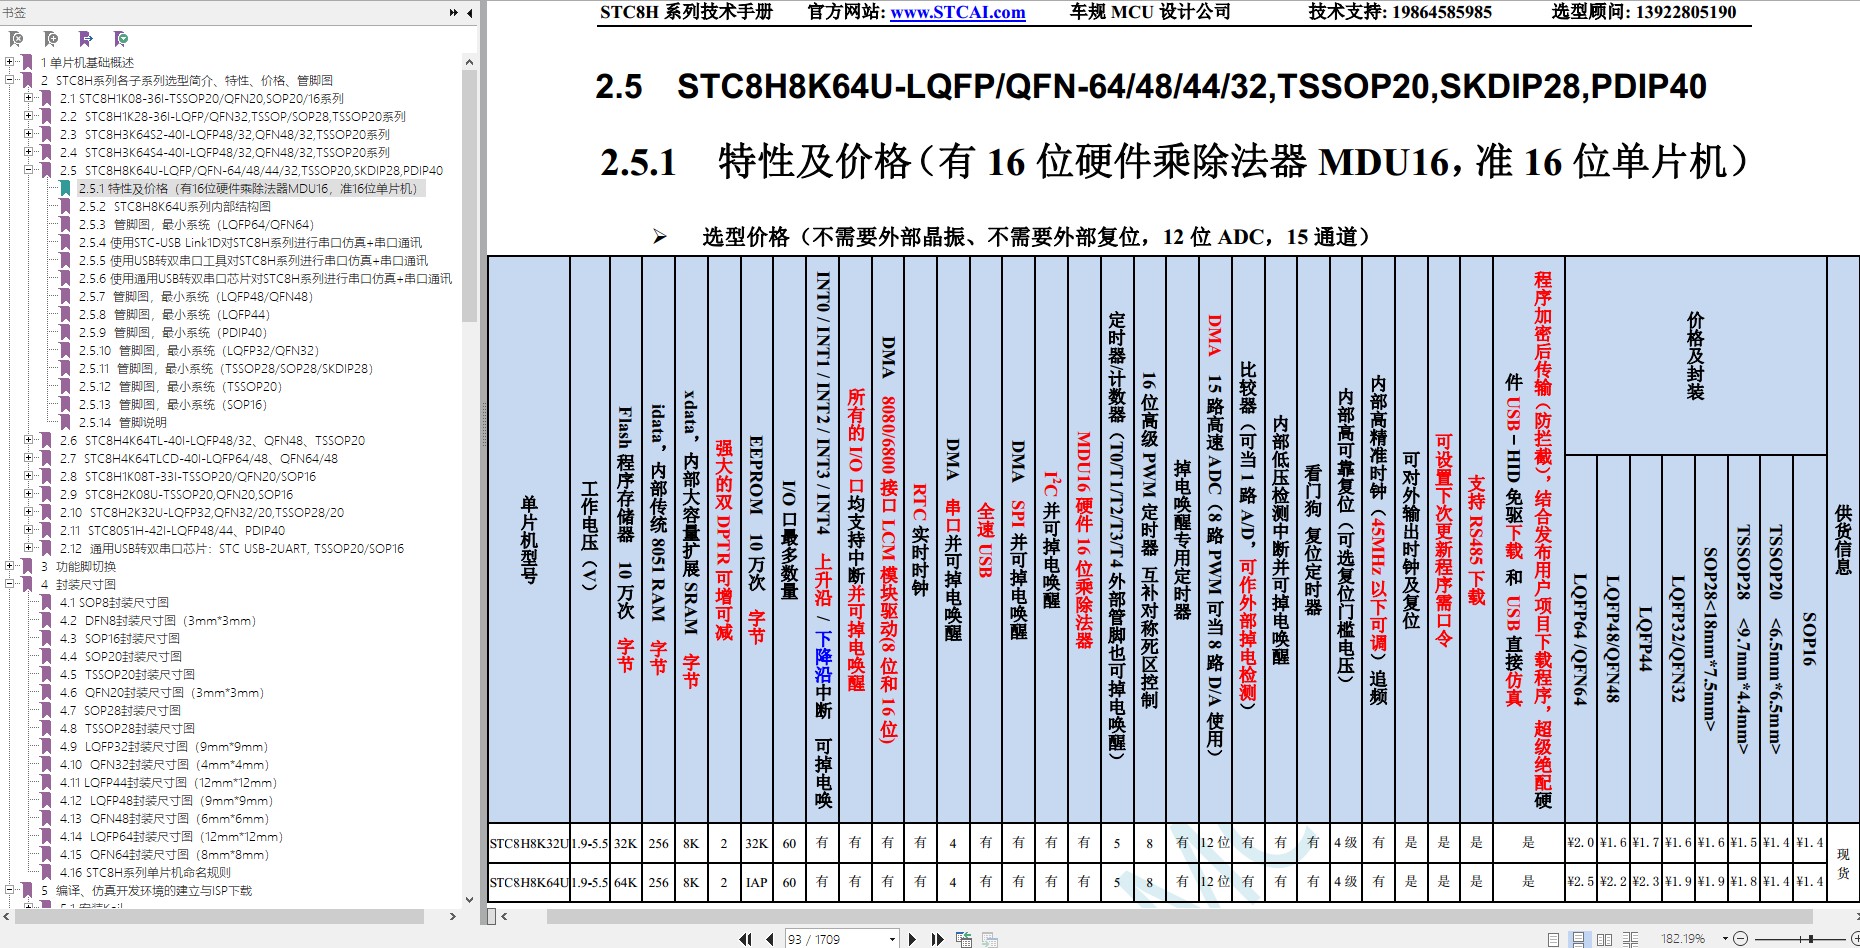Expand chapter 1 单片机基础概述 node
The image size is (1860, 948).
pos(10,62)
